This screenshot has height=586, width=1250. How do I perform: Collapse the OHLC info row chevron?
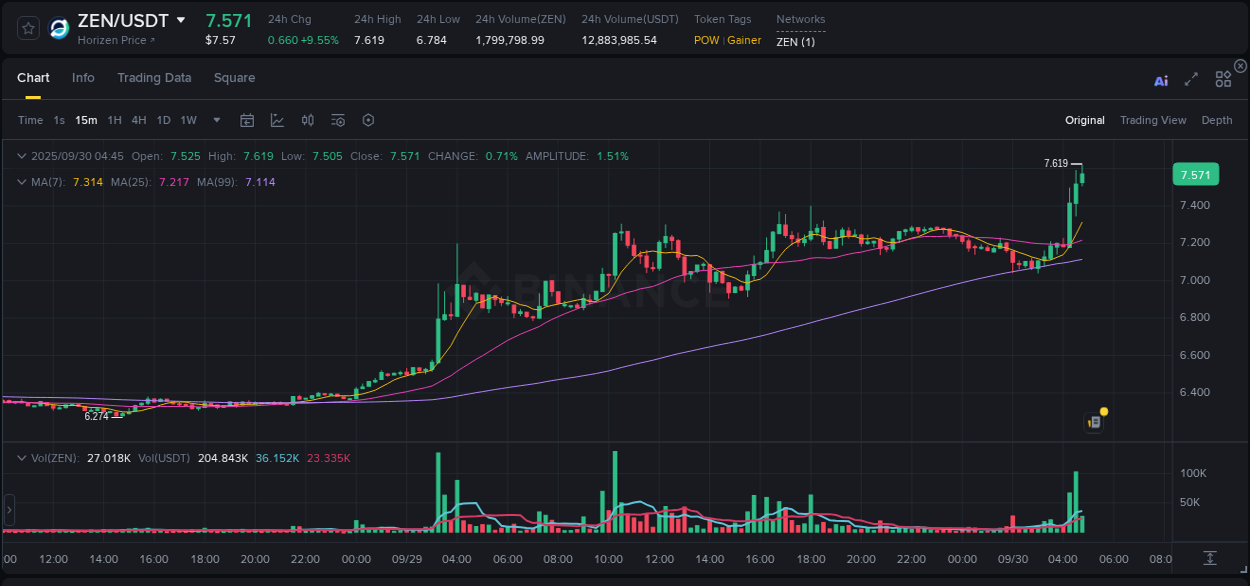point(22,156)
